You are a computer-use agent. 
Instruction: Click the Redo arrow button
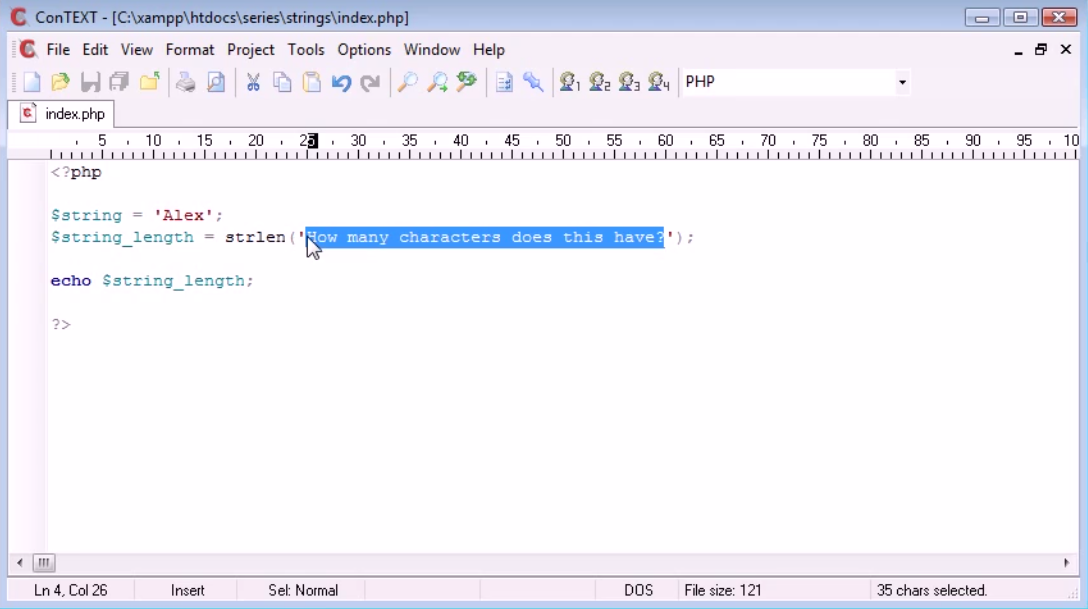tap(370, 82)
